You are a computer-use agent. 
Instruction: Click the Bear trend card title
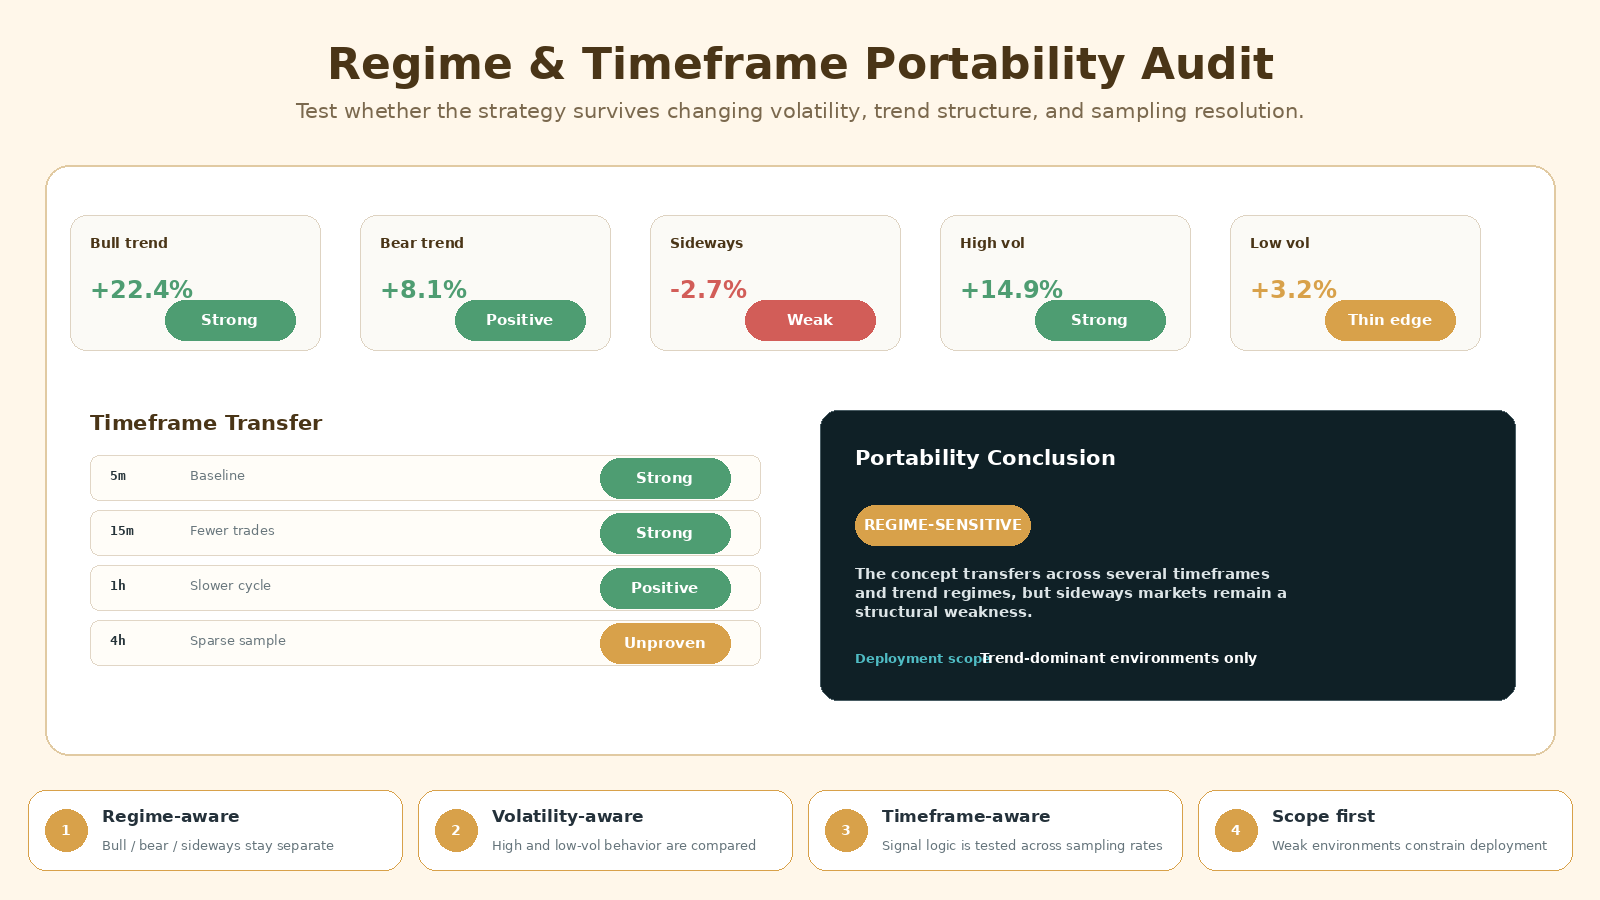click(x=422, y=243)
